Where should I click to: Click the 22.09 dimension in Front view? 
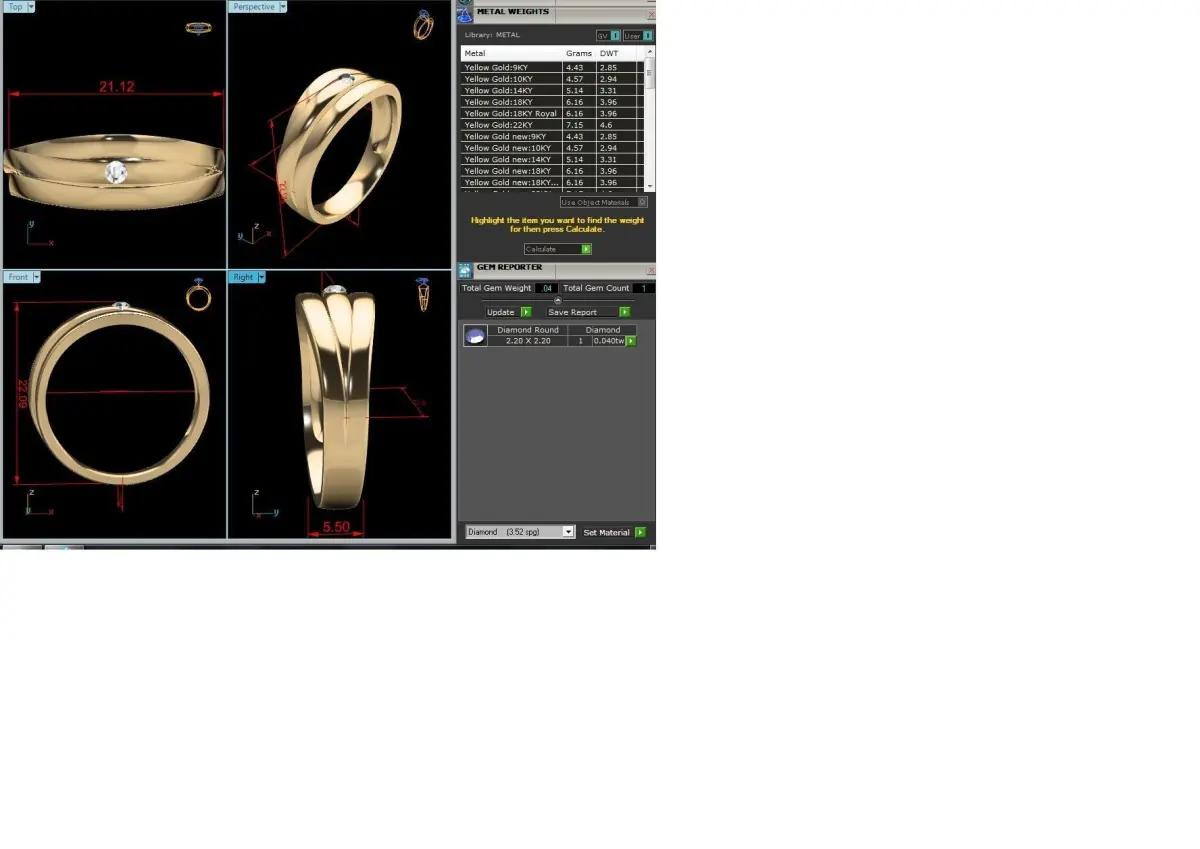(22, 394)
